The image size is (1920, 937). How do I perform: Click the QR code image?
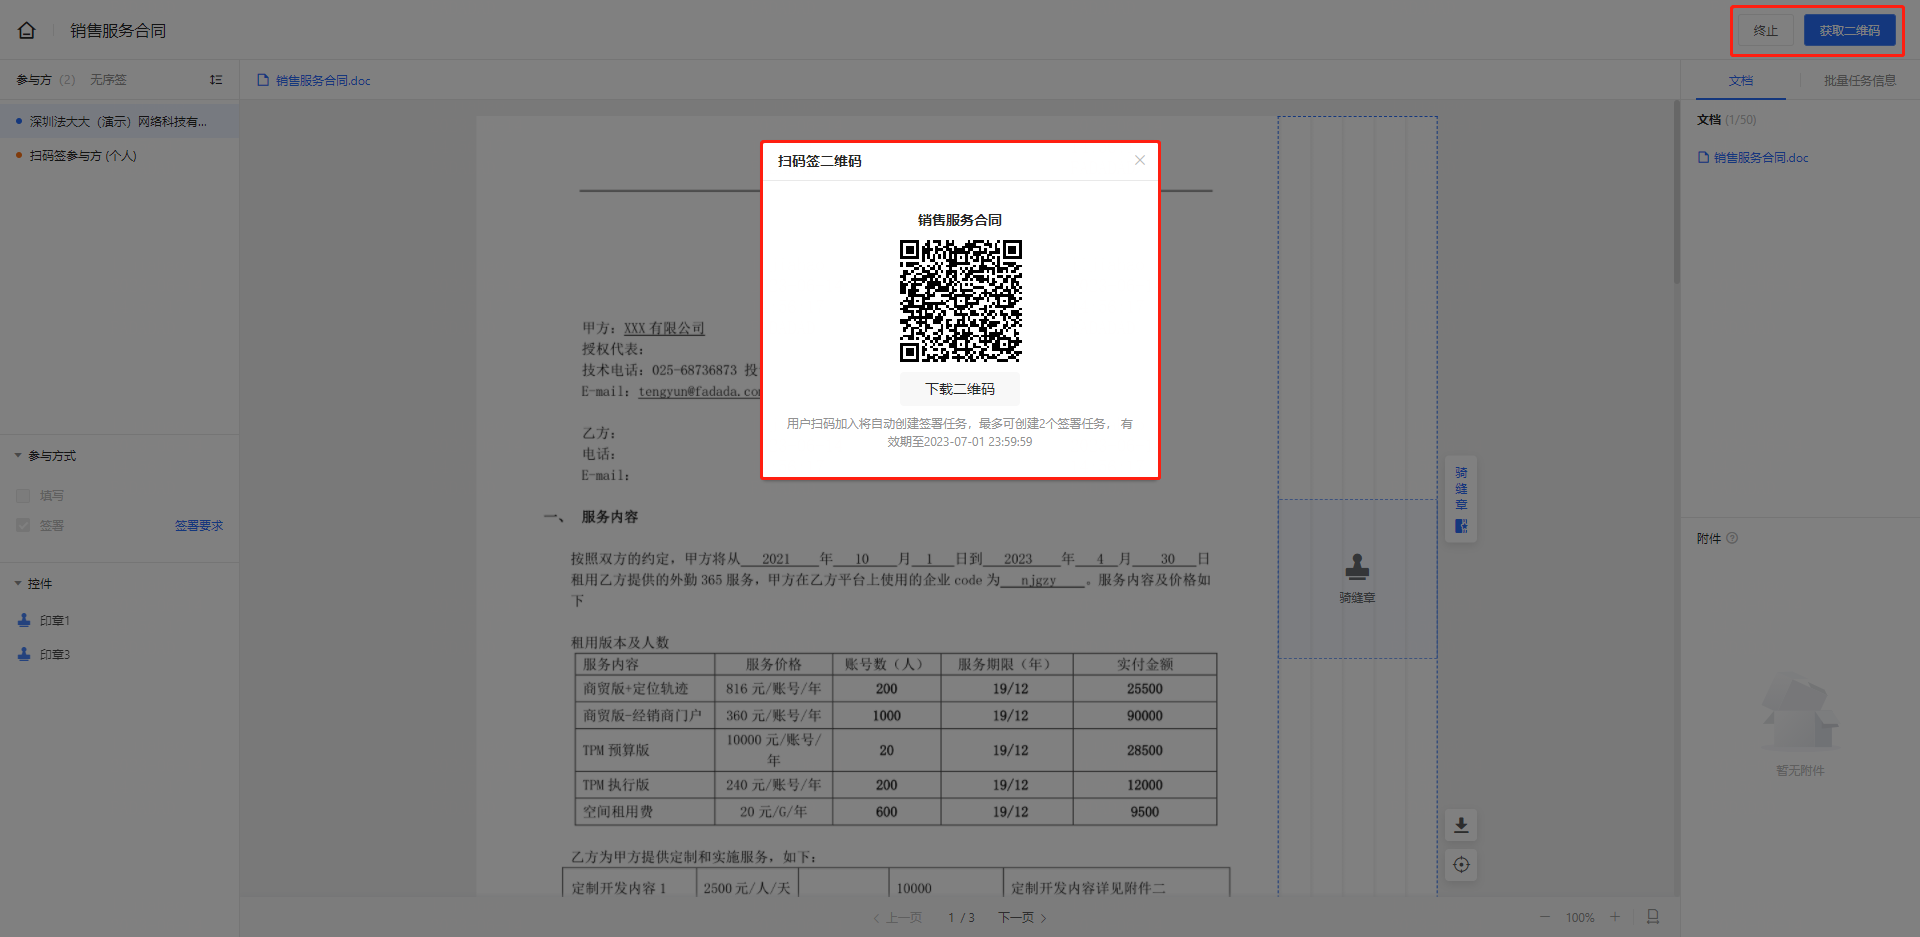(x=960, y=301)
